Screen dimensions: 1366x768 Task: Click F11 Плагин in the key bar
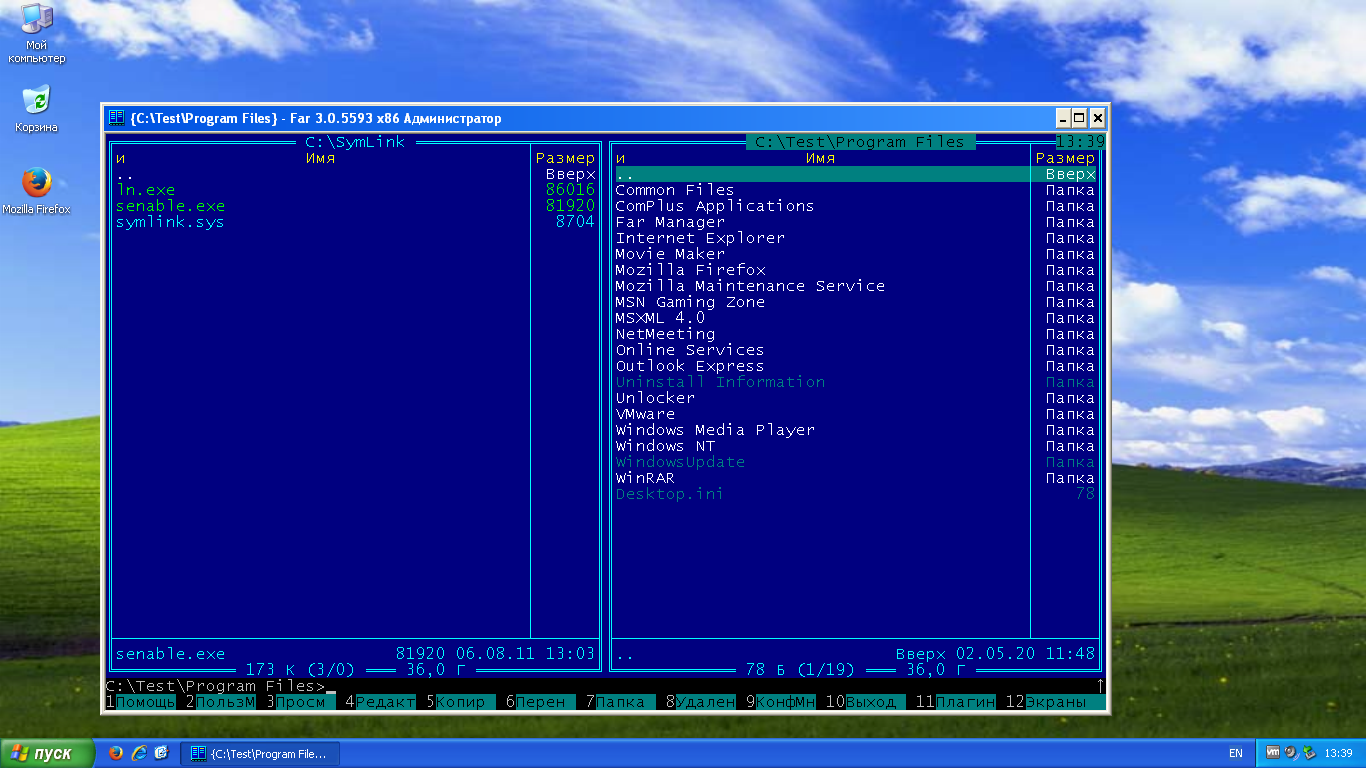[x=956, y=702]
